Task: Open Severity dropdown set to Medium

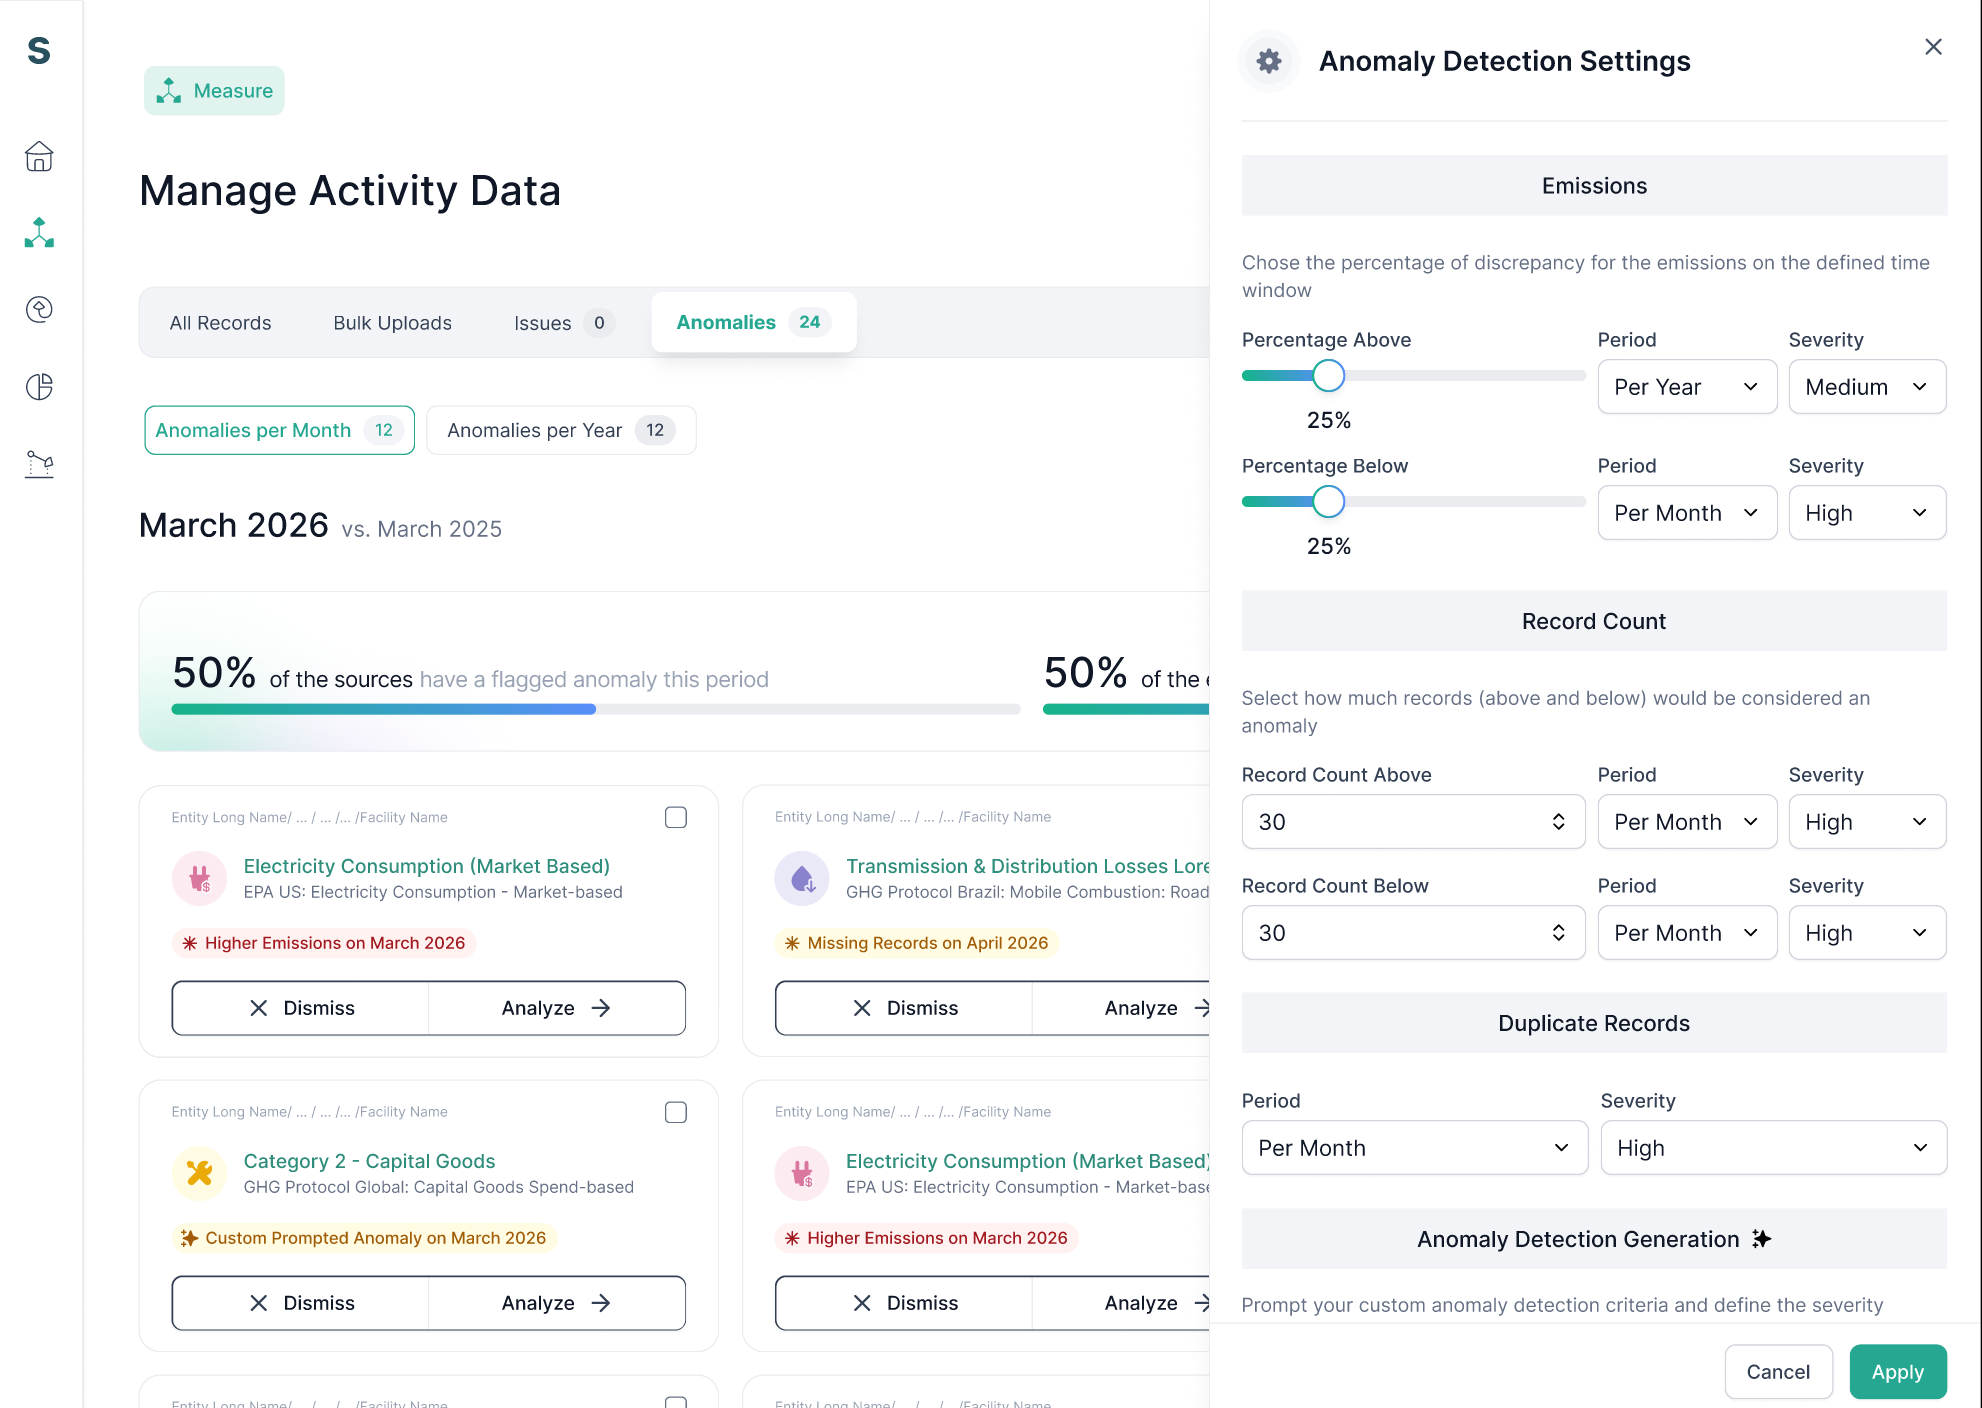Action: pyautogui.click(x=1867, y=387)
